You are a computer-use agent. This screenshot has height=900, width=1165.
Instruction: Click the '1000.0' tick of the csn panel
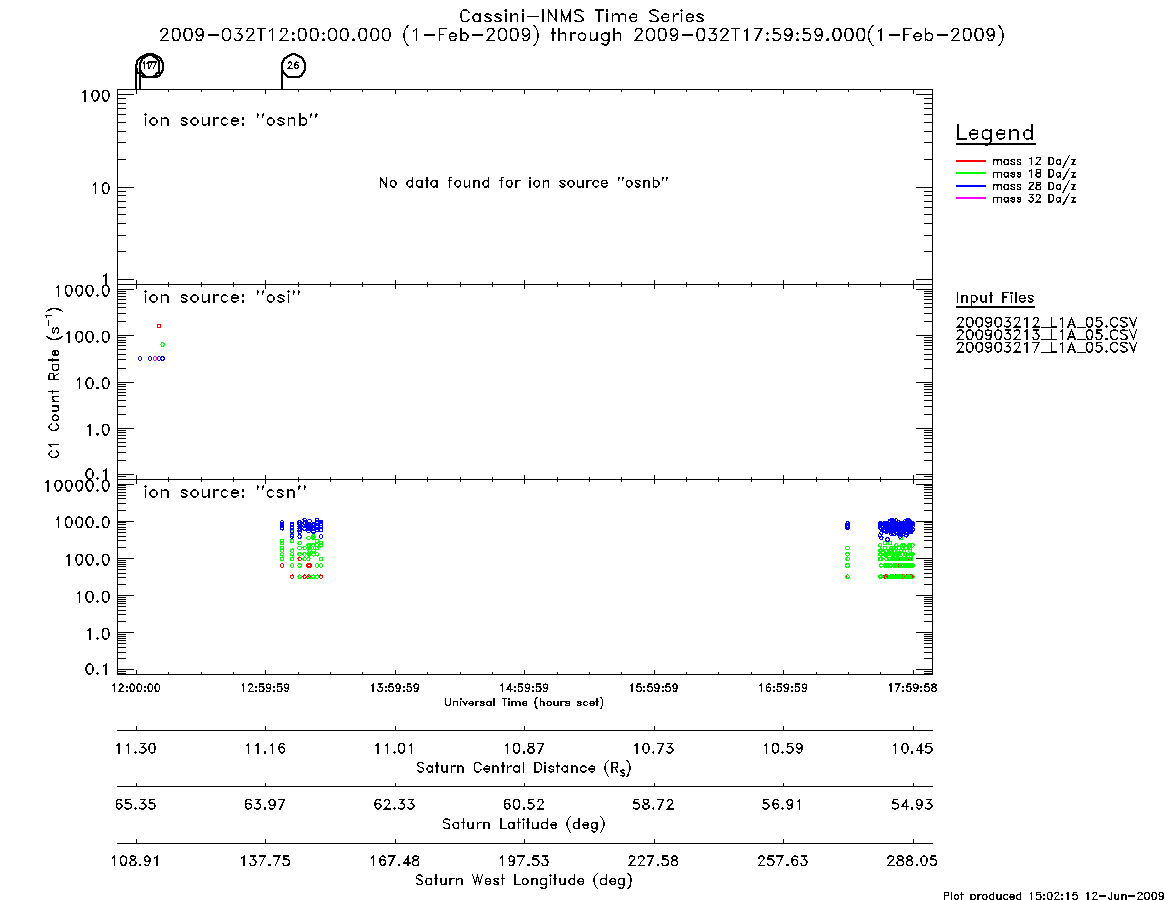82,522
